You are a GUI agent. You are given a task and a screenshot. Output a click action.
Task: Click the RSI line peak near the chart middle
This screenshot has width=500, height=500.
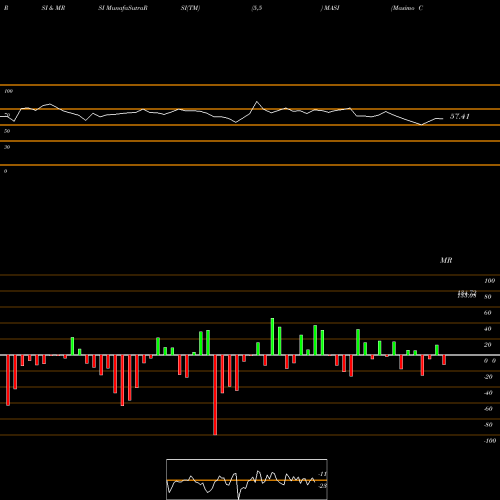click(x=257, y=102)
